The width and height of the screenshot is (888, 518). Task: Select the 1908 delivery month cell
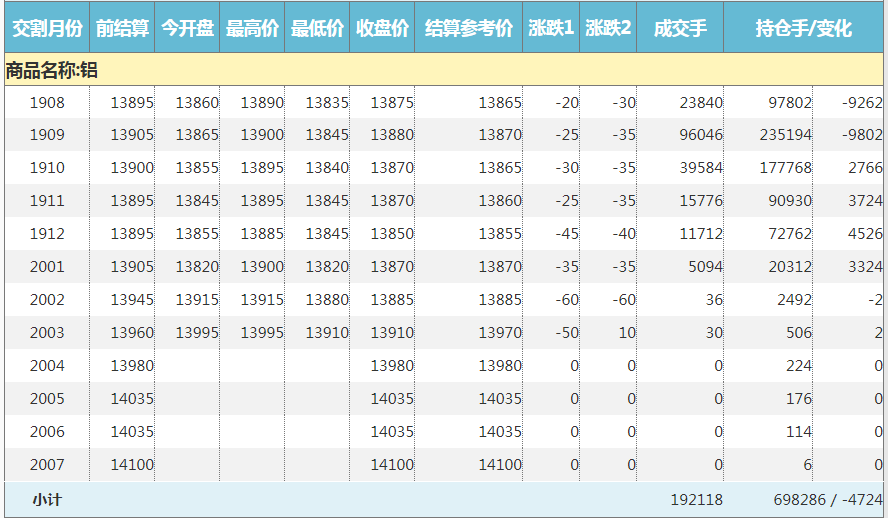pyautogui.click(x=47, y=102)
